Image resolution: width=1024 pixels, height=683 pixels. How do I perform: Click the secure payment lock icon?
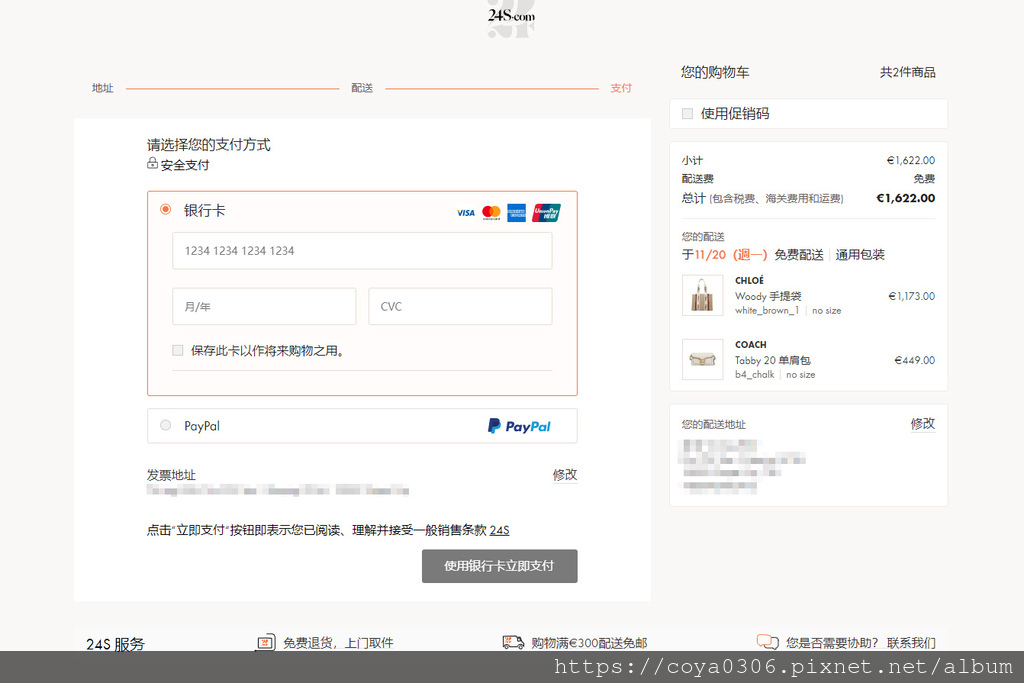pos(152,163)
